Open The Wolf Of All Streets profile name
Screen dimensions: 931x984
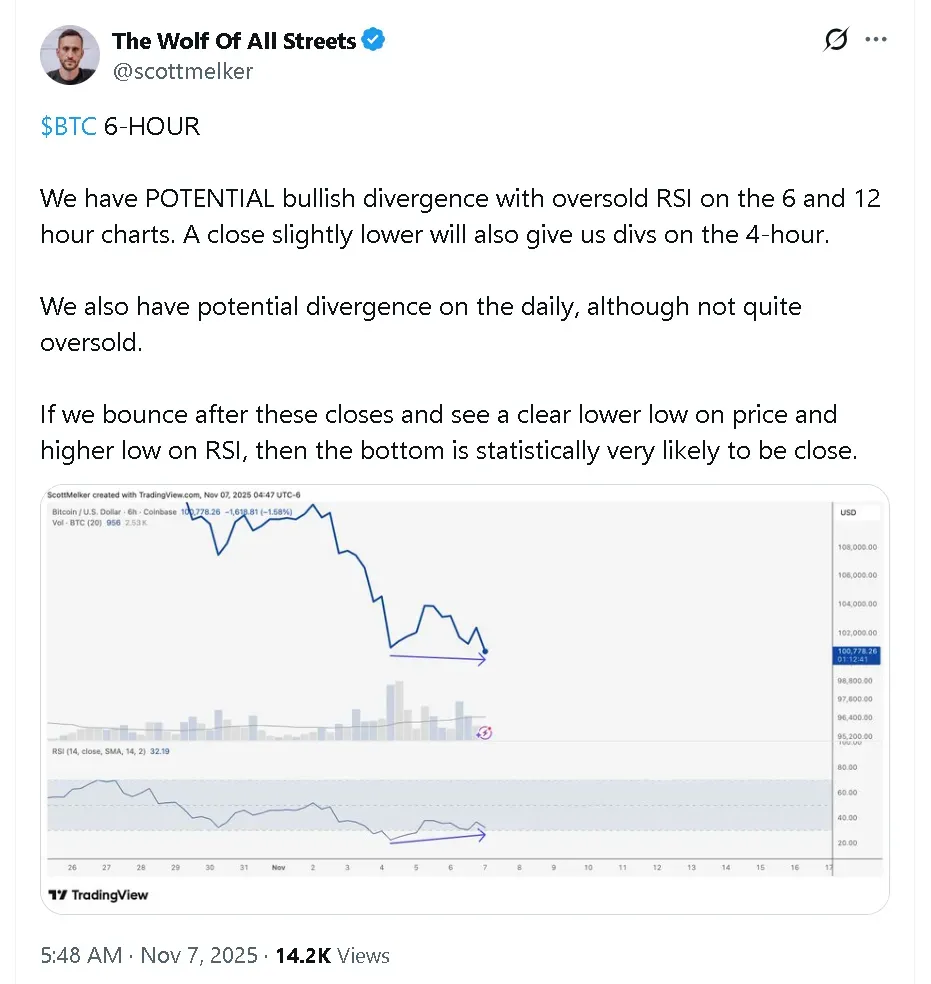(x=234, y=41)
